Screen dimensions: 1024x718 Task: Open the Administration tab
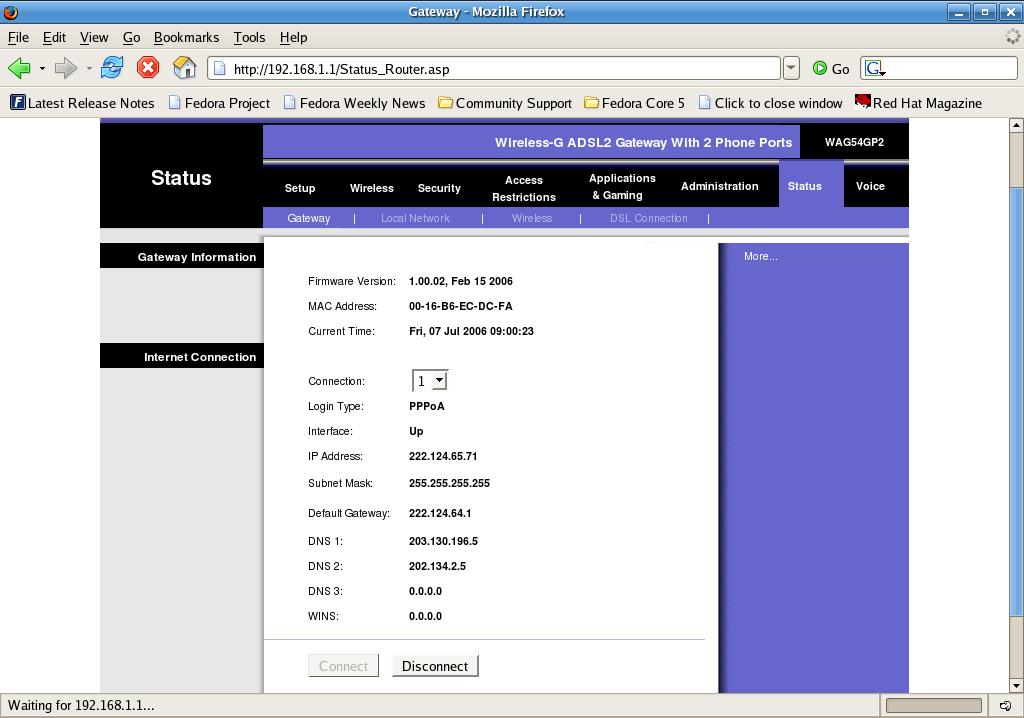(x=719, y=187)
